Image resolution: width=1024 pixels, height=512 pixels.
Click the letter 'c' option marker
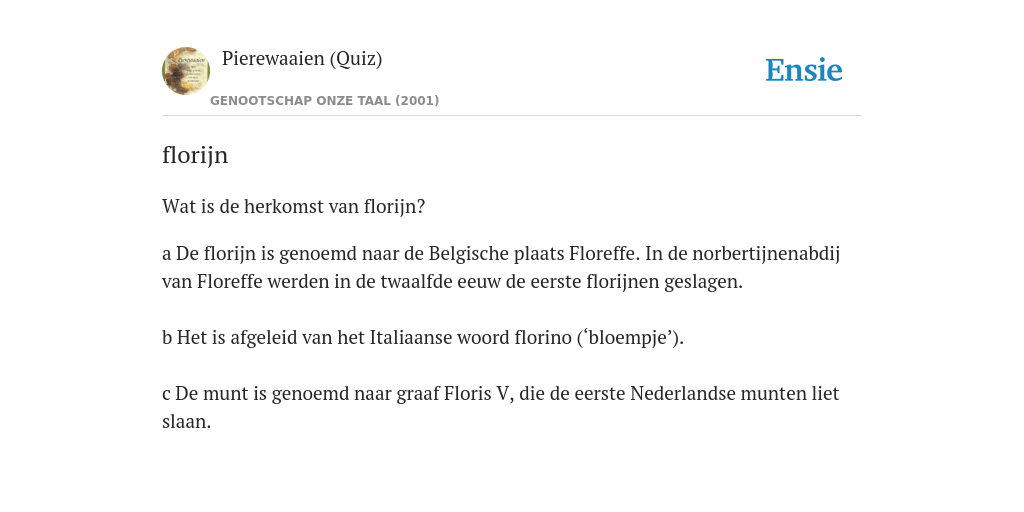167,394
